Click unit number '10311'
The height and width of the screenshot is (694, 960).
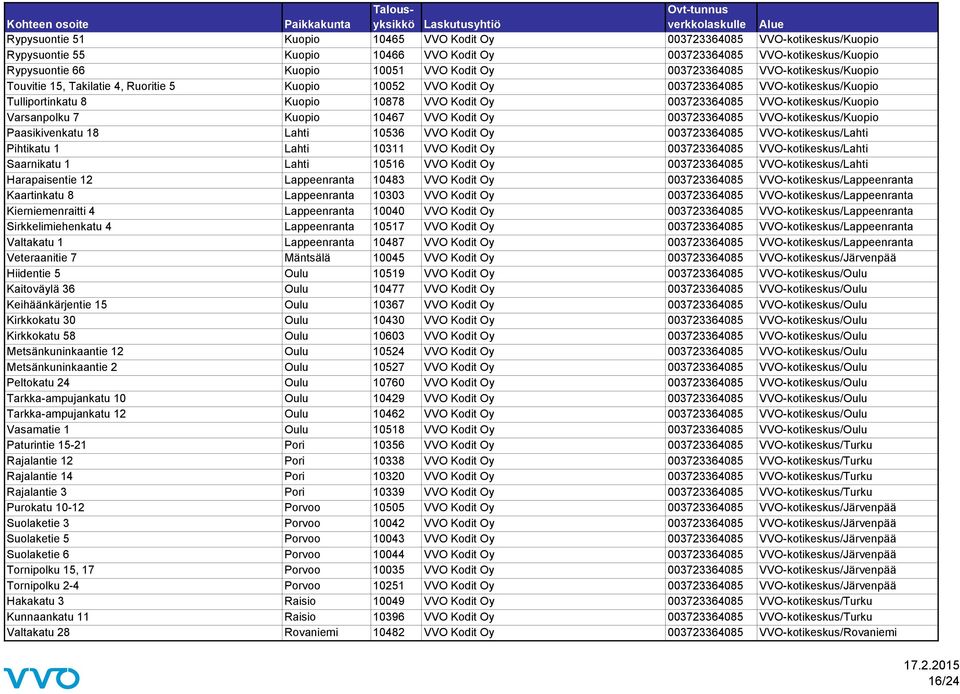(389, 149)
